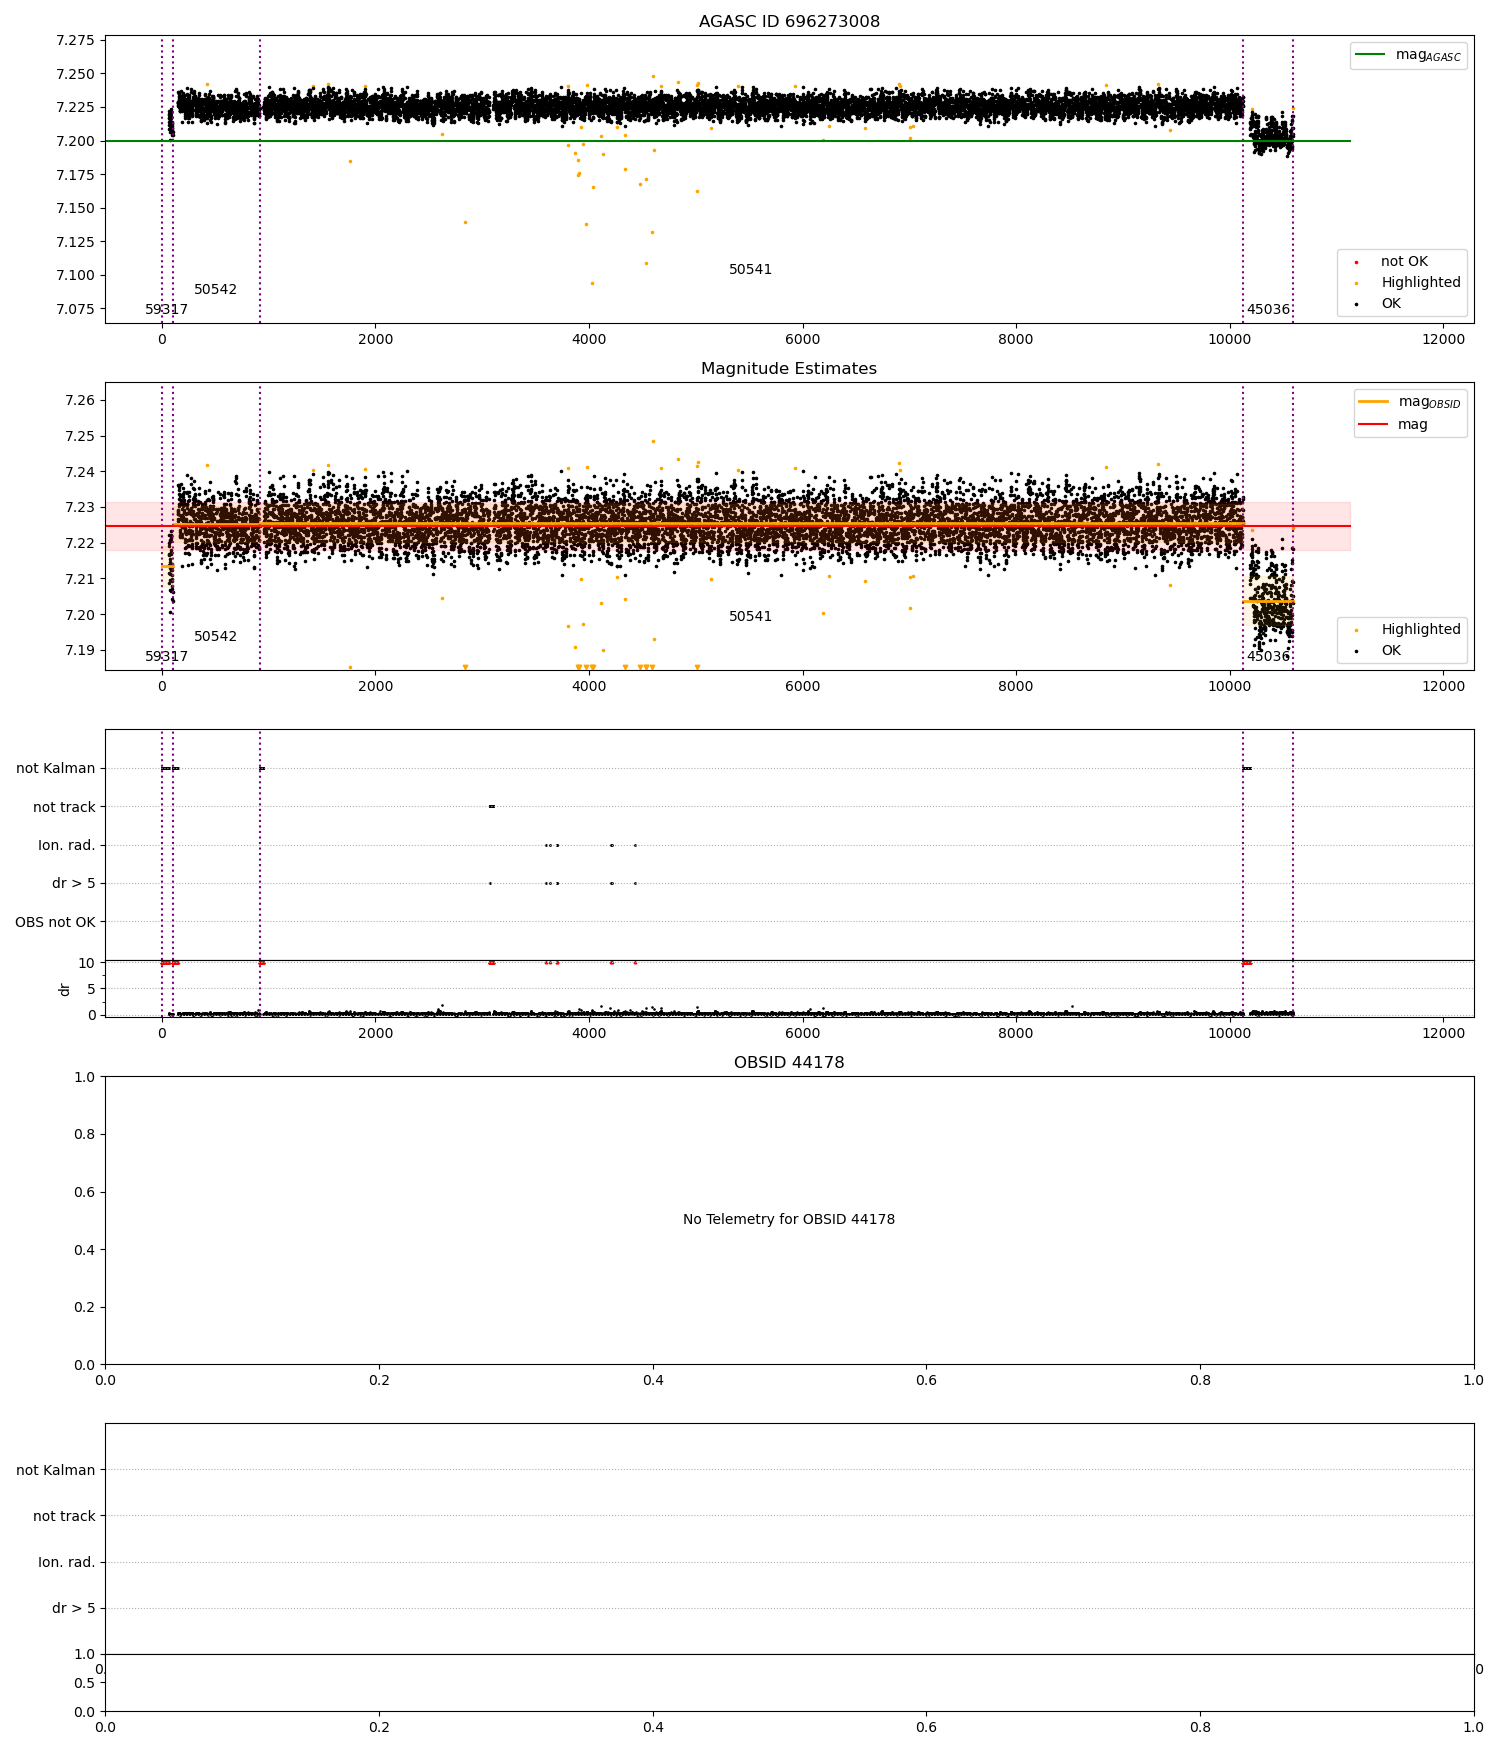This screenshot has height=1750, width=1500.
Task: Click label '50541' in the Magnitude Estimates plot
Action: click(x=750, y=616)
